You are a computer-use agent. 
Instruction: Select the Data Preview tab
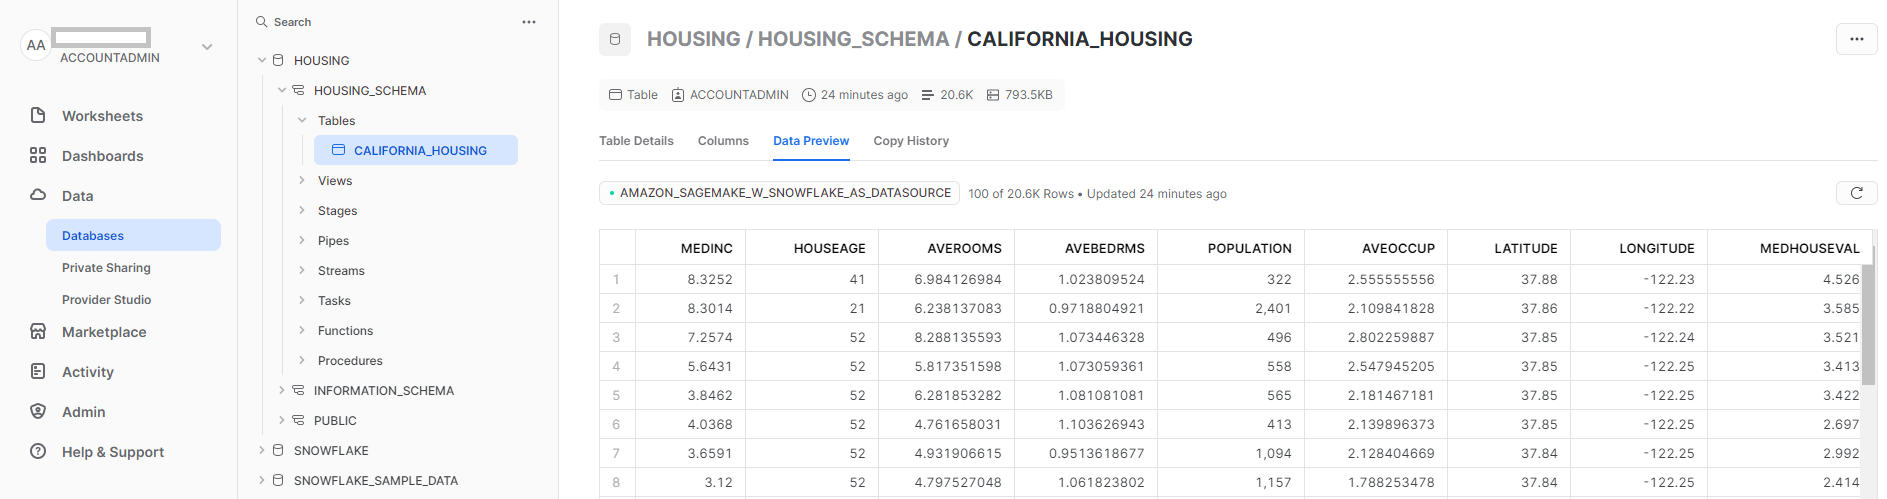(x=811, y=141)
